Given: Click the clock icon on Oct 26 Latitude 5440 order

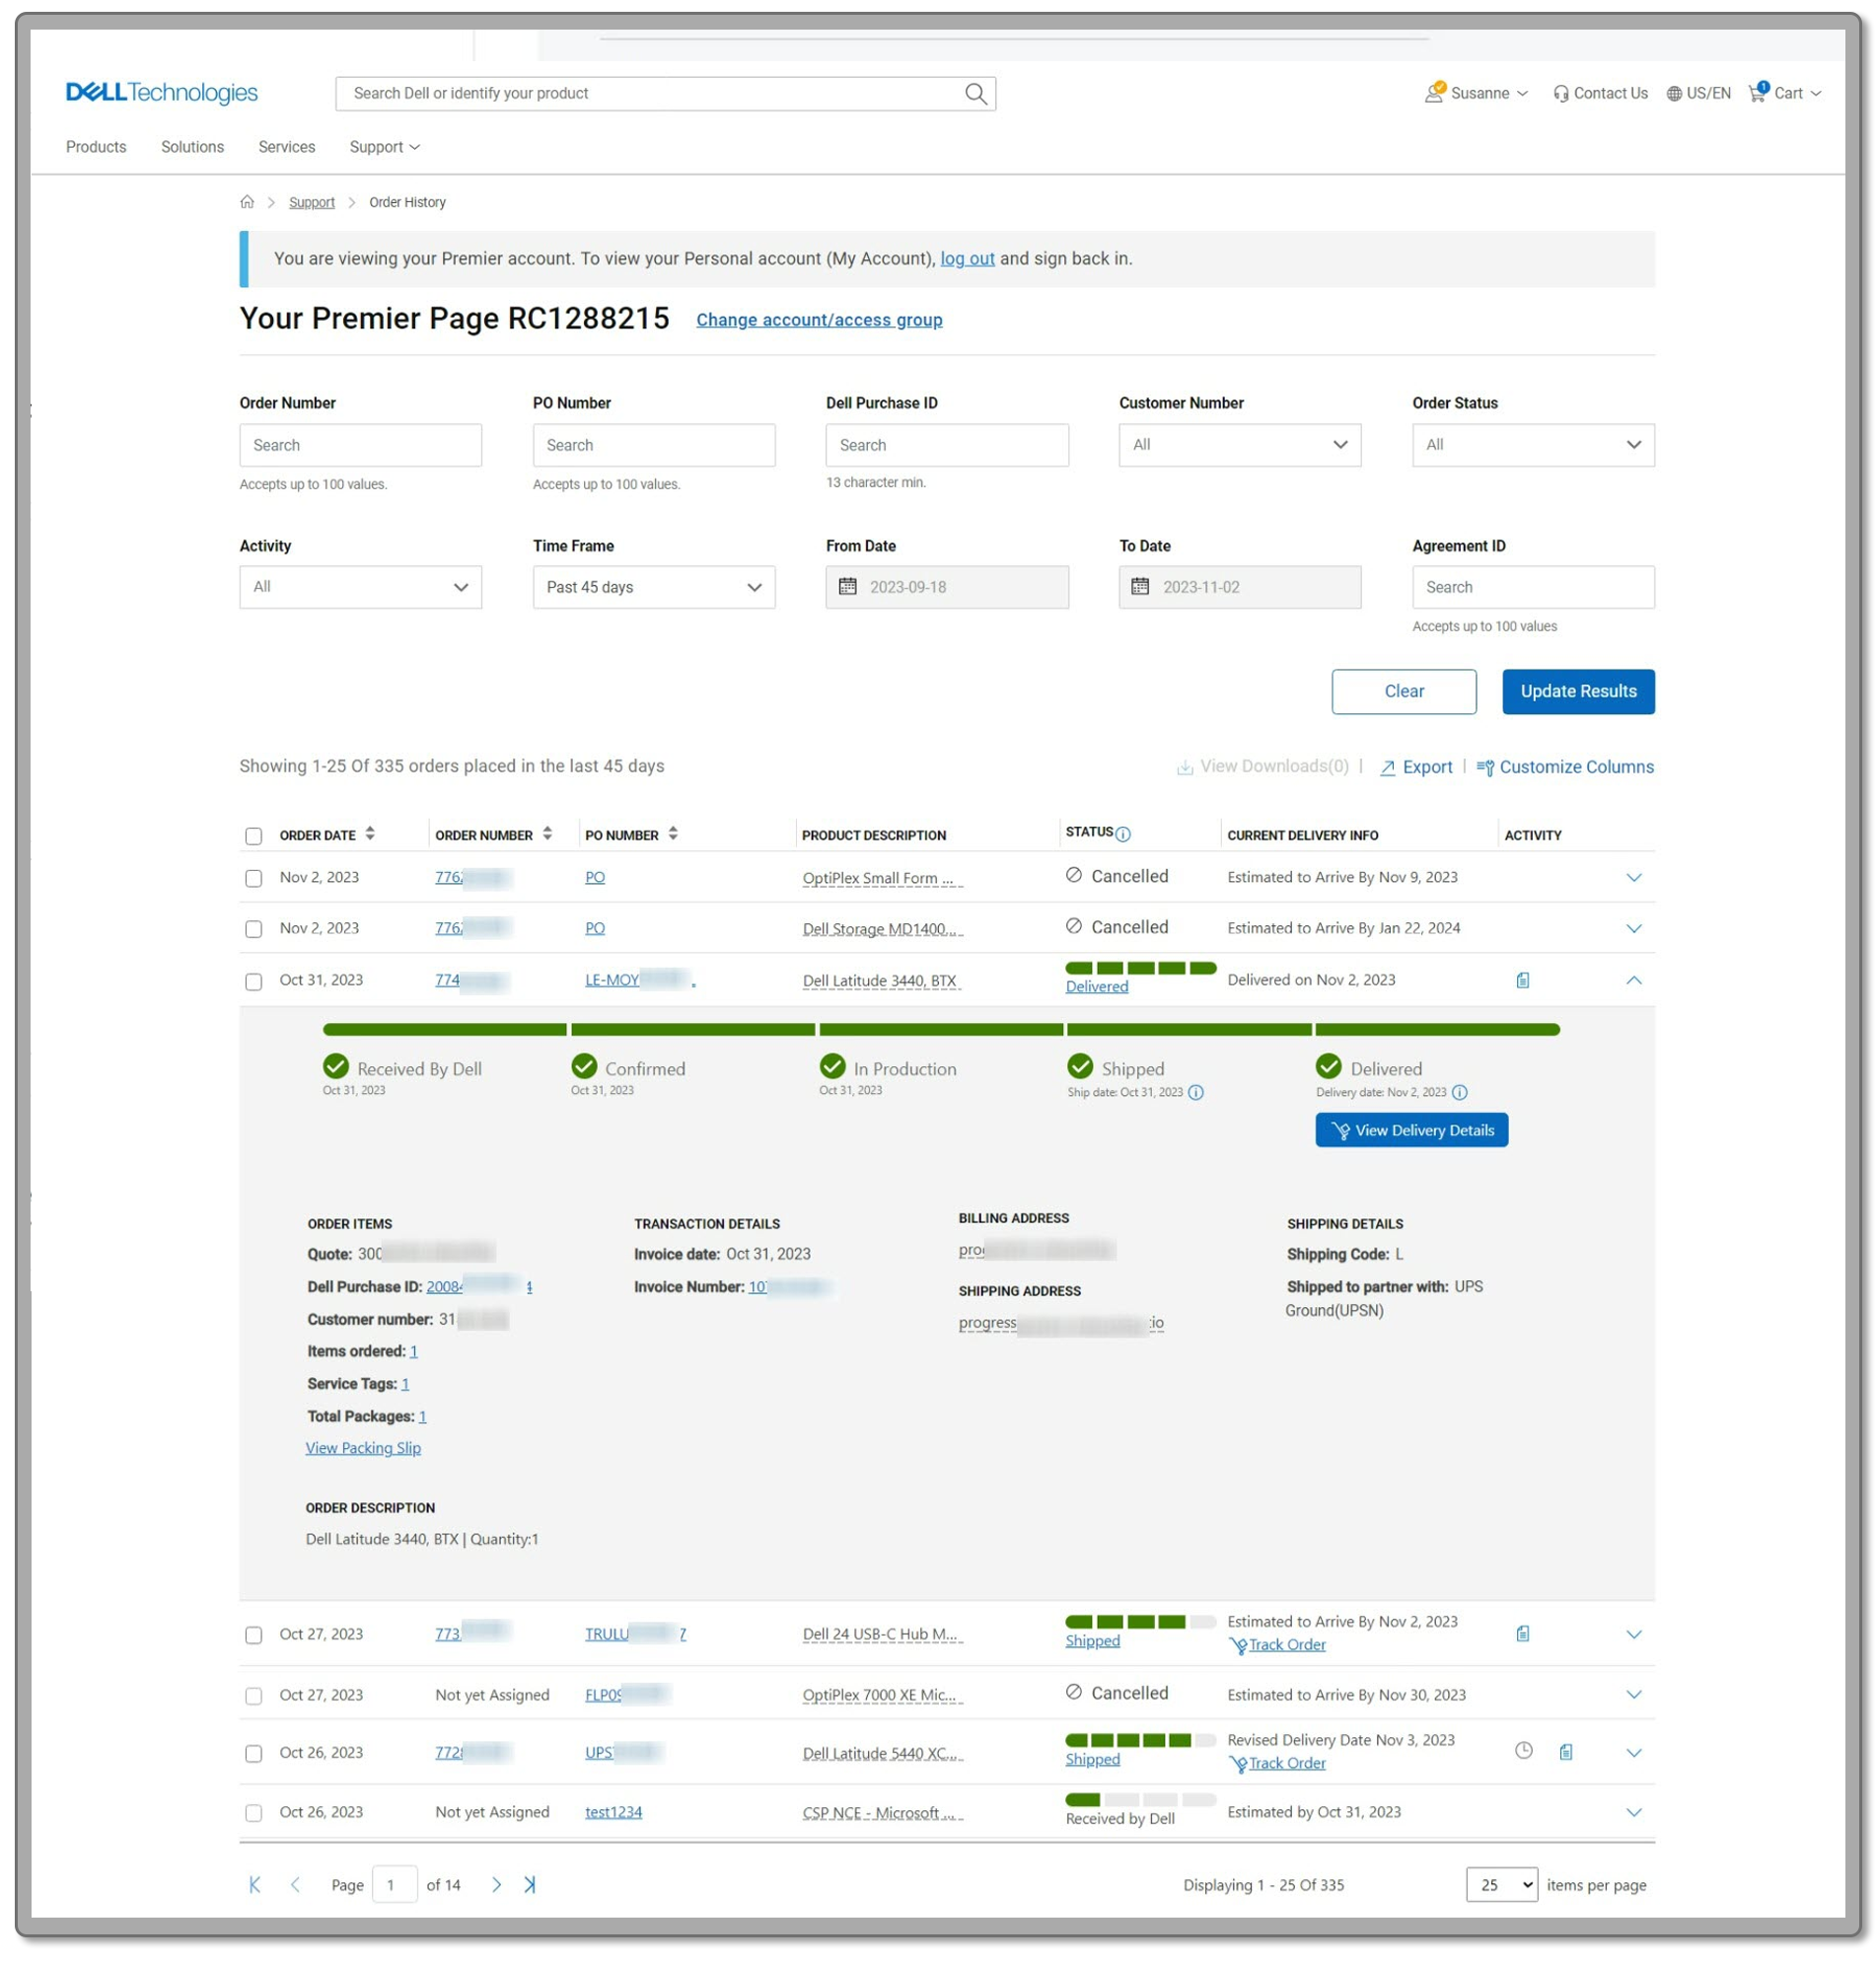Looking at the screenshot, I should [x=1523, y=1750].
